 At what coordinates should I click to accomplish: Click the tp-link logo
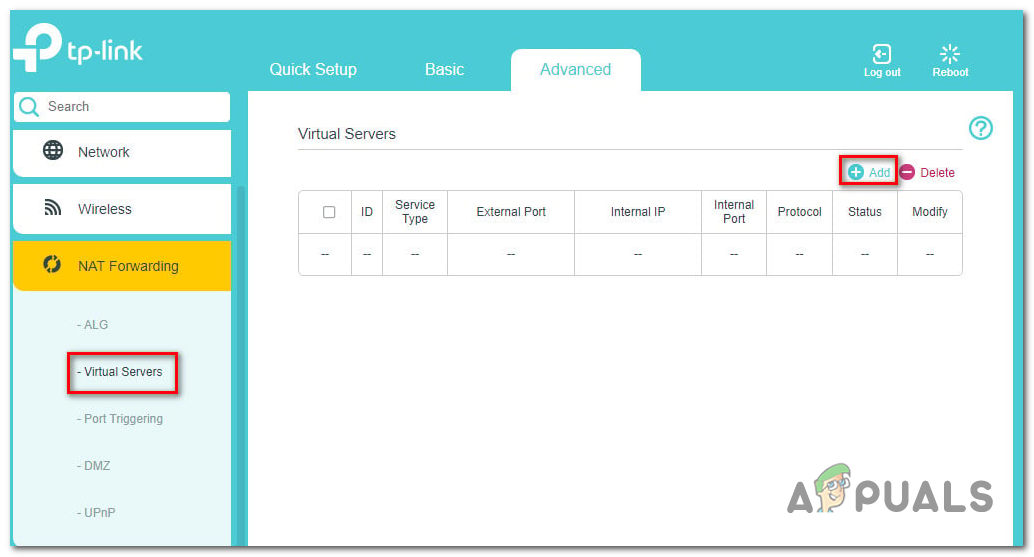(x=77, y=47)
